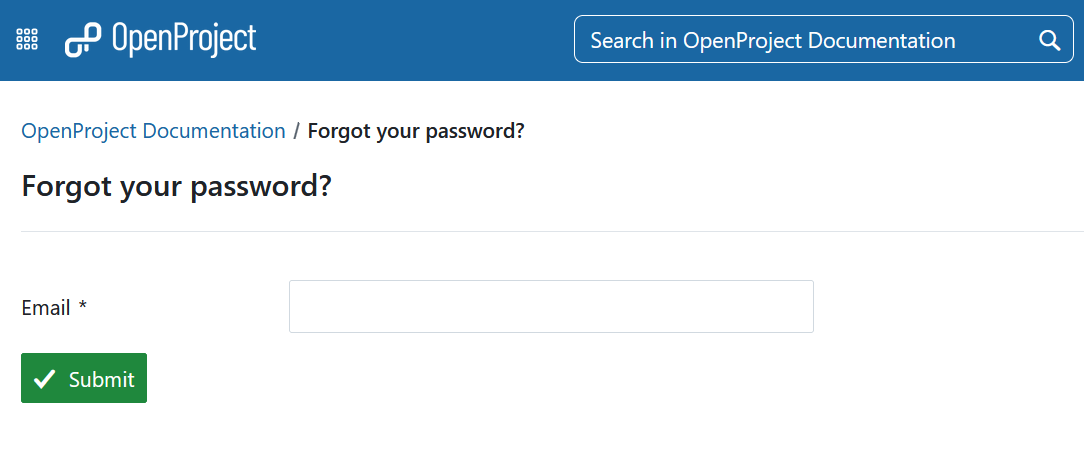Click the Forgot your password? page heading
This screenshot has width=1084, height=466.
click(x=176, y=186)
